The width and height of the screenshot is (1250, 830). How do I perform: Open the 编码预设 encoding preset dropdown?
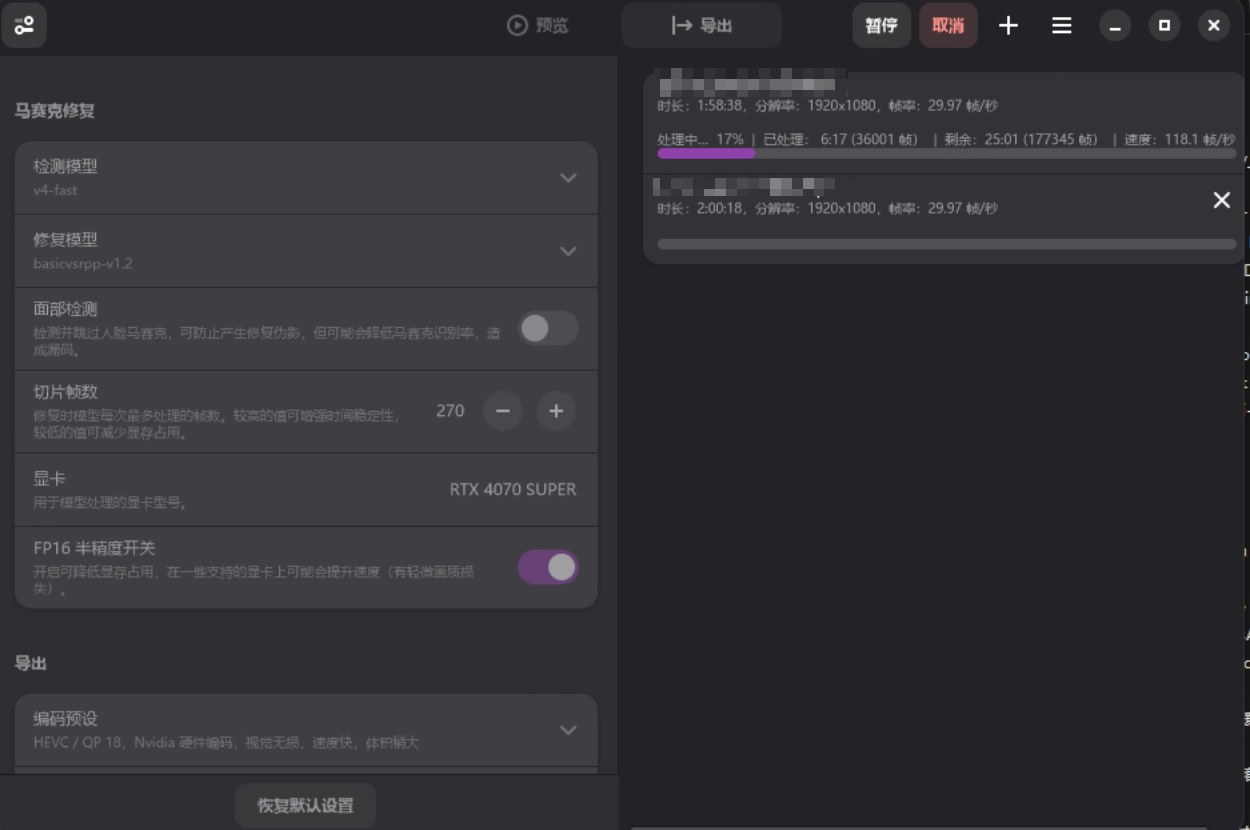[x=568, y=730]
